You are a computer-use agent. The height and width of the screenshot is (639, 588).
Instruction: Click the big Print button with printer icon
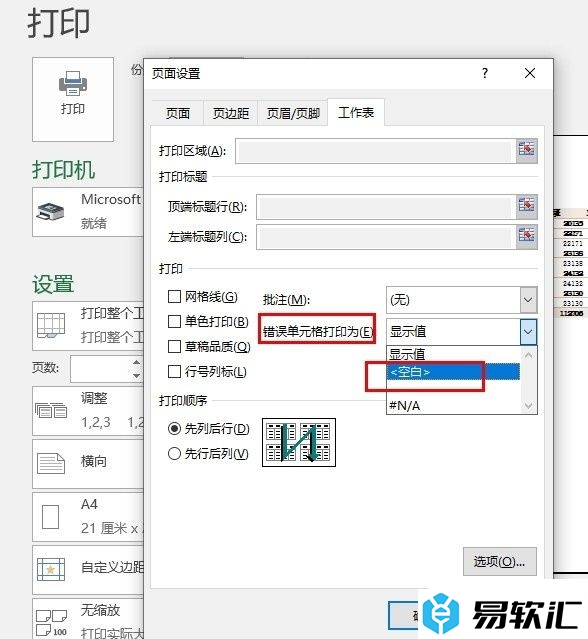point(73,99)
